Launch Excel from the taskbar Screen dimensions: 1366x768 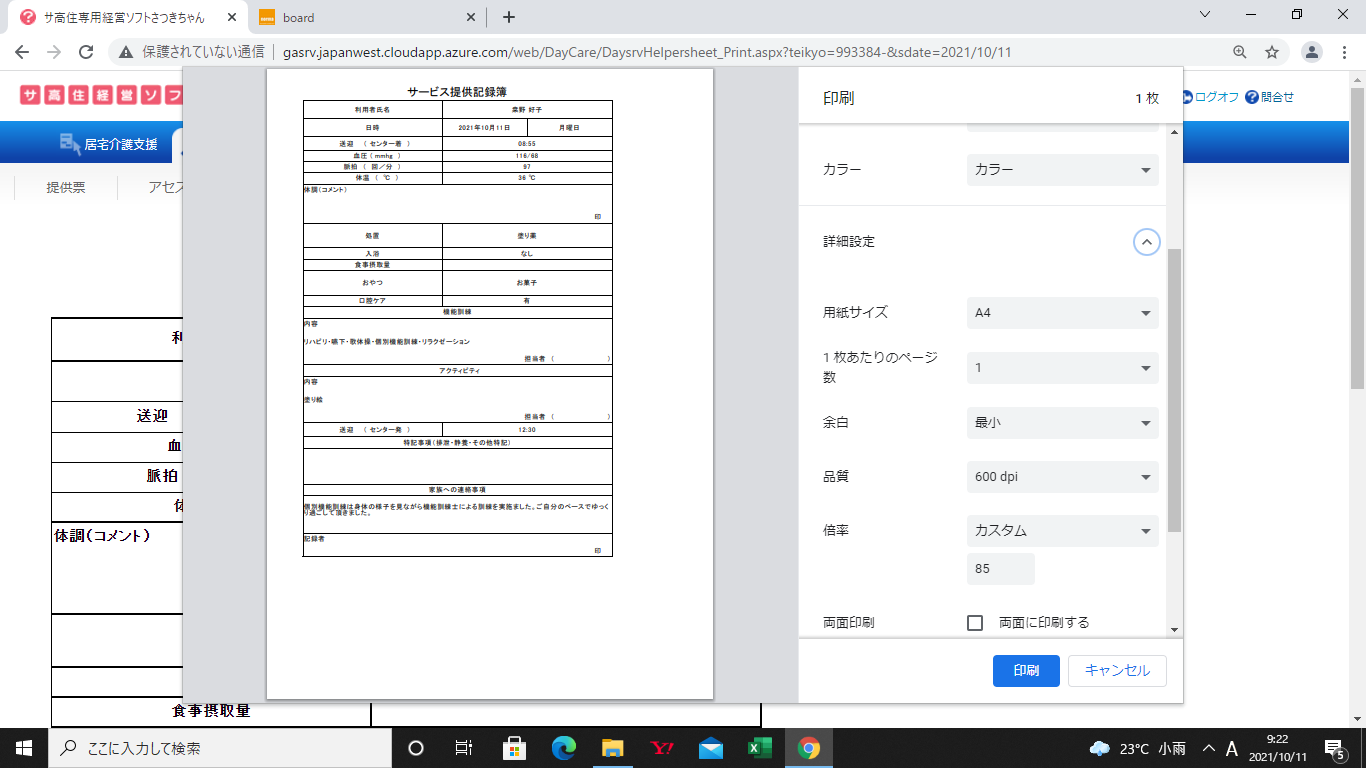(760, 748)
